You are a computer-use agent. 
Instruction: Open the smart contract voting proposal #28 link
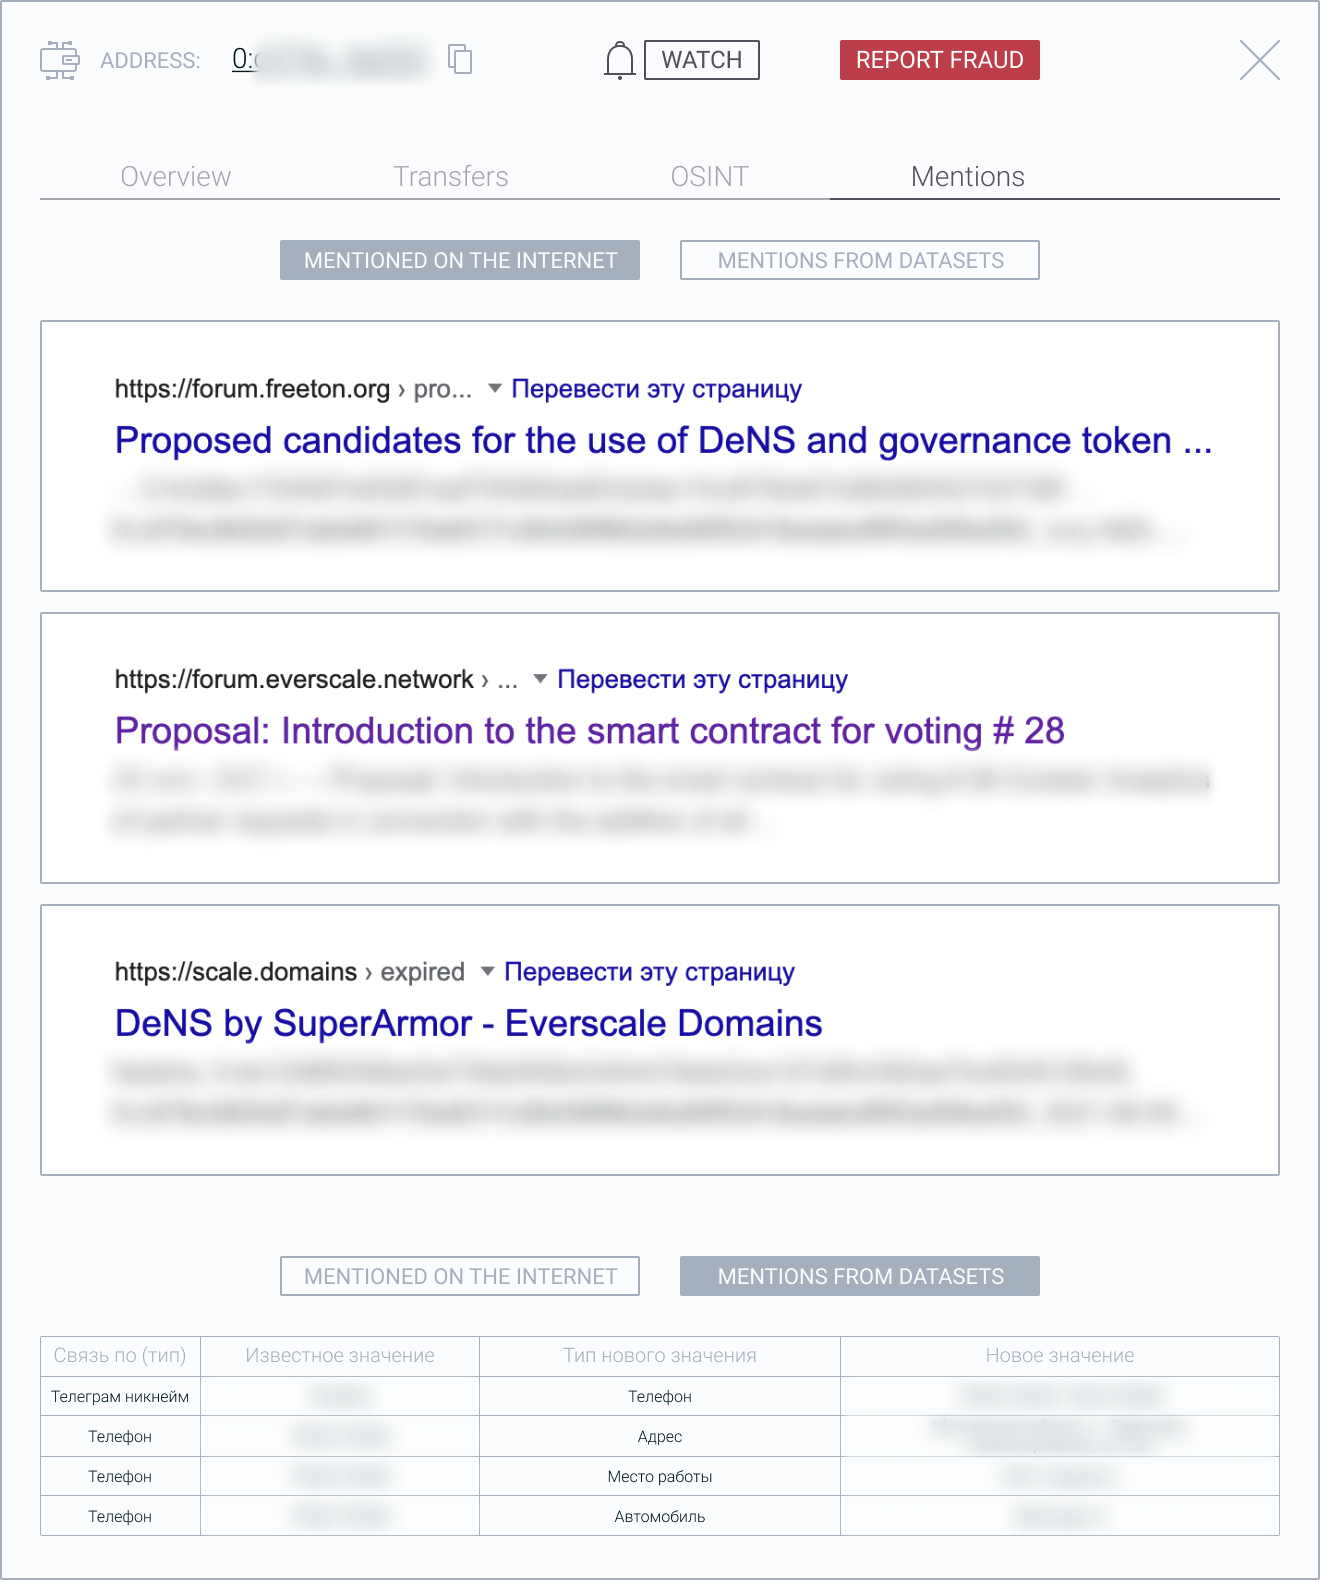(590, 731)
